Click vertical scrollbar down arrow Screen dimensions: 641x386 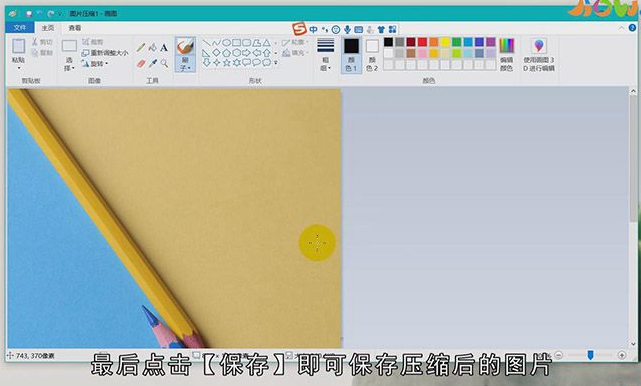click(x=633, y=344)
